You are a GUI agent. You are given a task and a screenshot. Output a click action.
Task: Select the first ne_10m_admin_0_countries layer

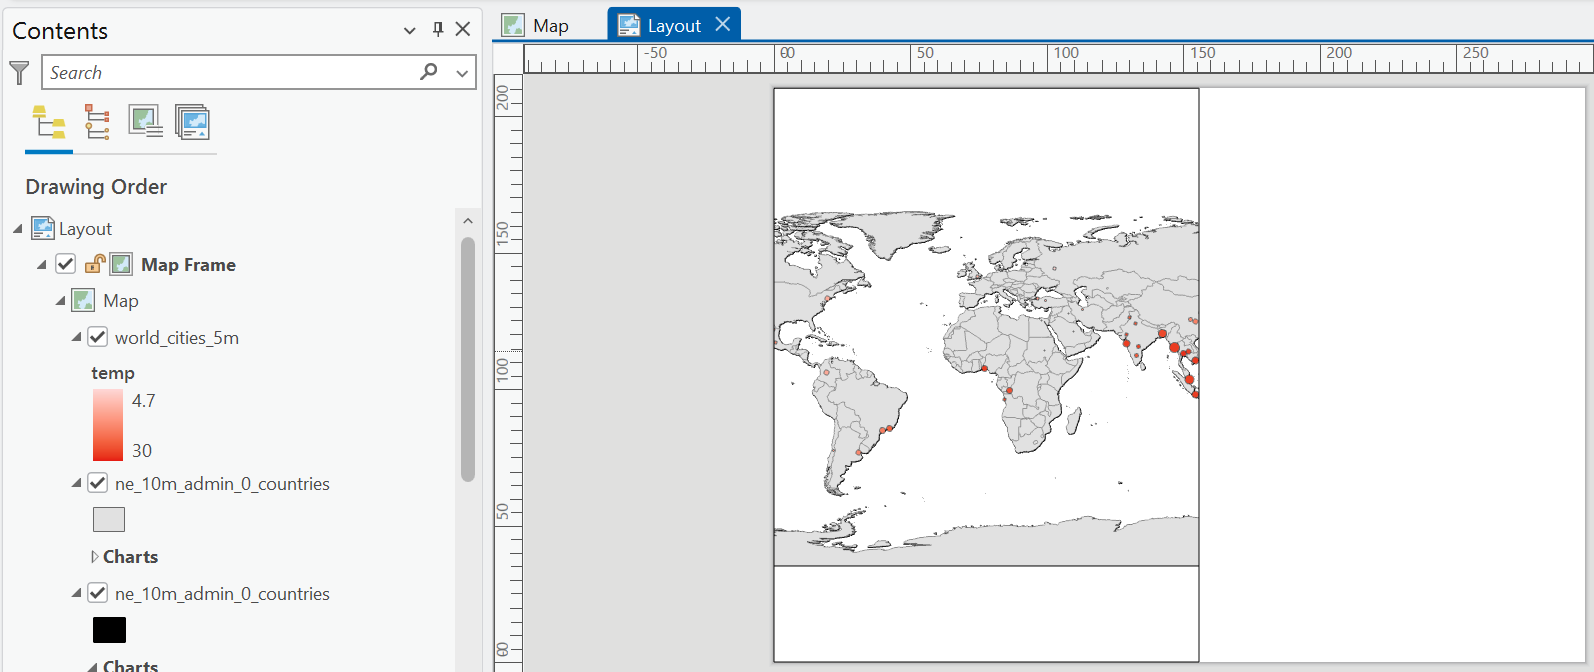[x=222, y=484]
